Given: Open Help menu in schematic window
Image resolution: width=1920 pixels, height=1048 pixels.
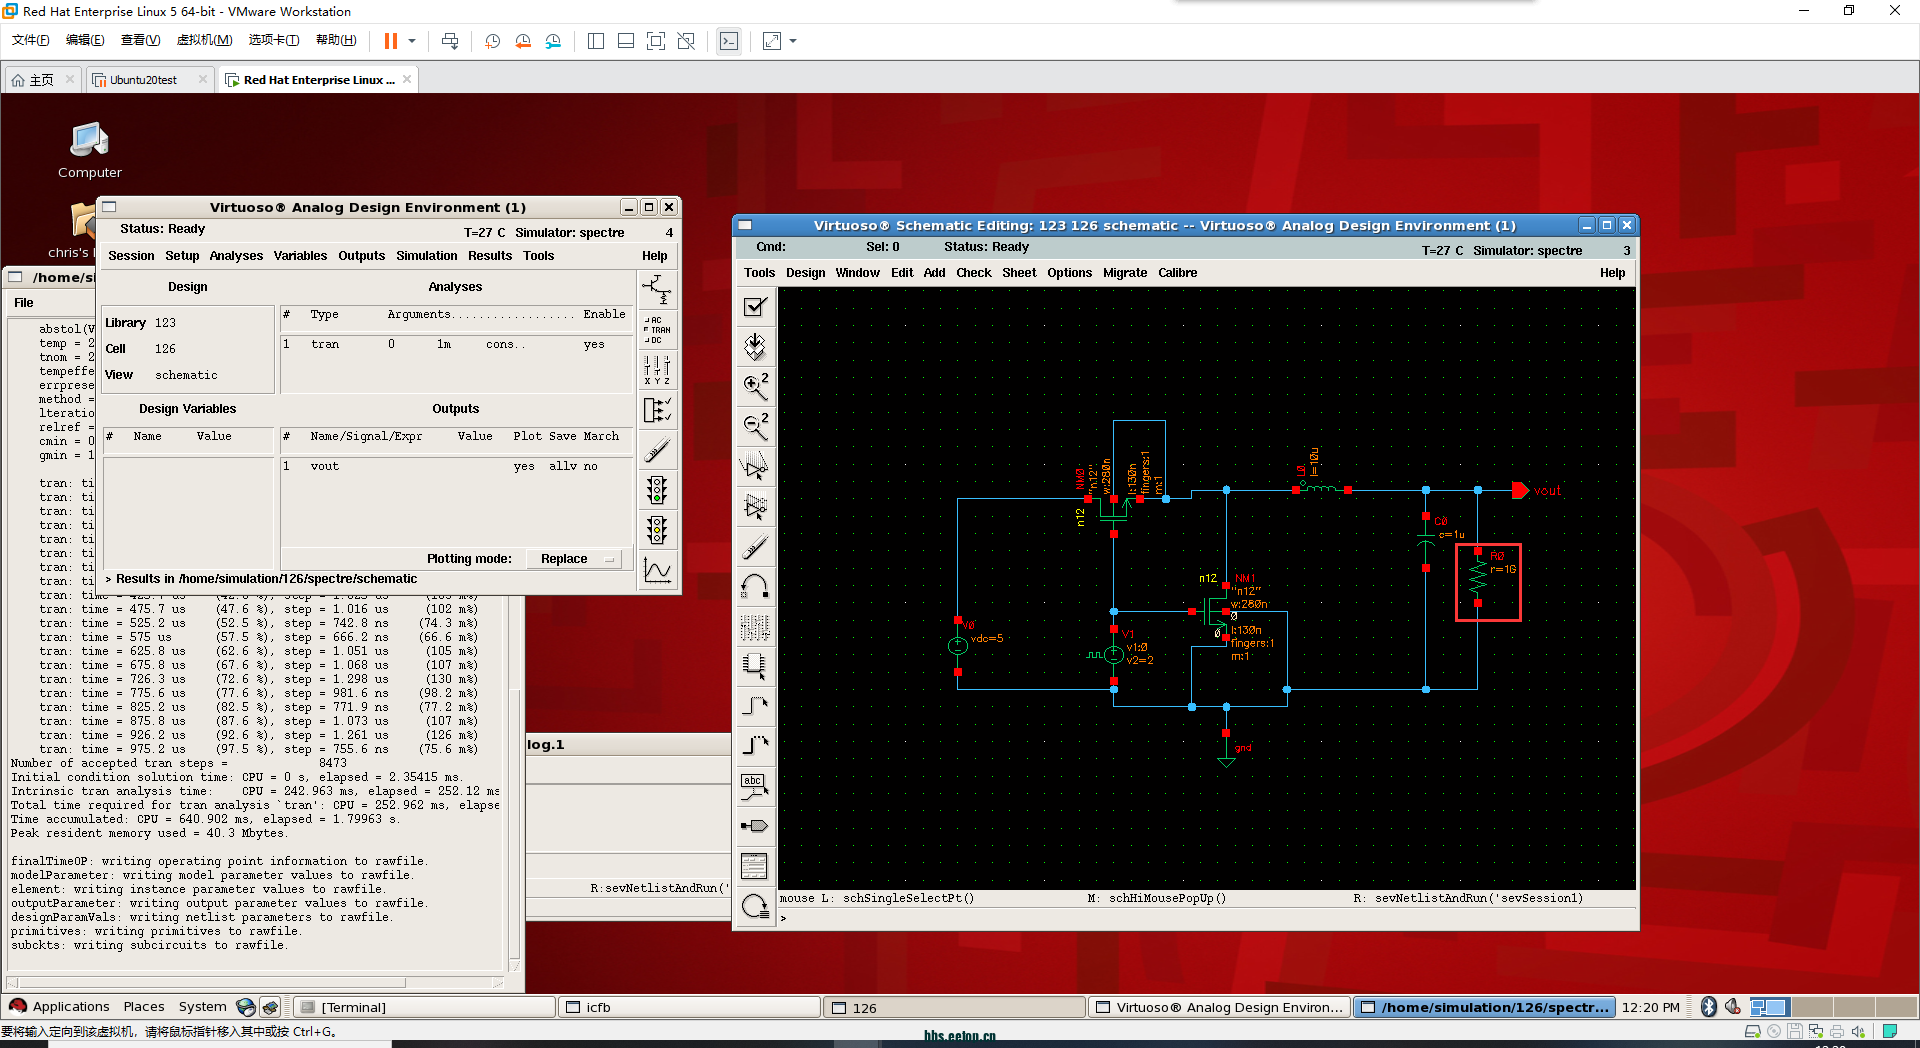Looking at the screenshot, I should pos(1612,273).
